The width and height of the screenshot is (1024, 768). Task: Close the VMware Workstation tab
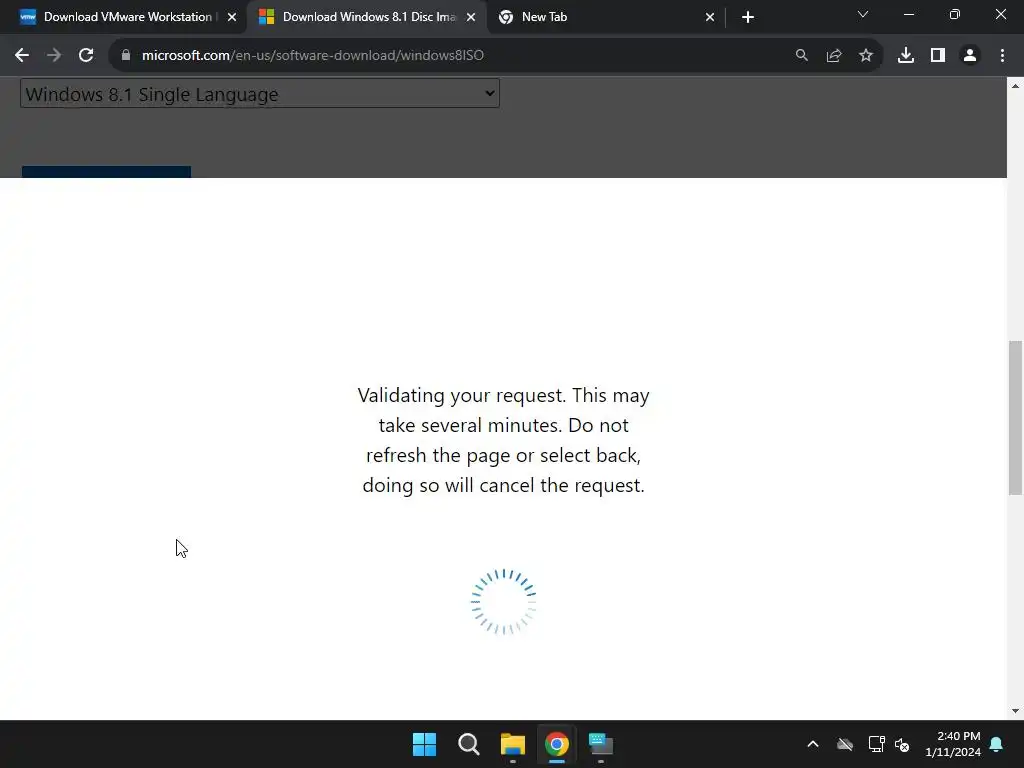click(232, 17)
